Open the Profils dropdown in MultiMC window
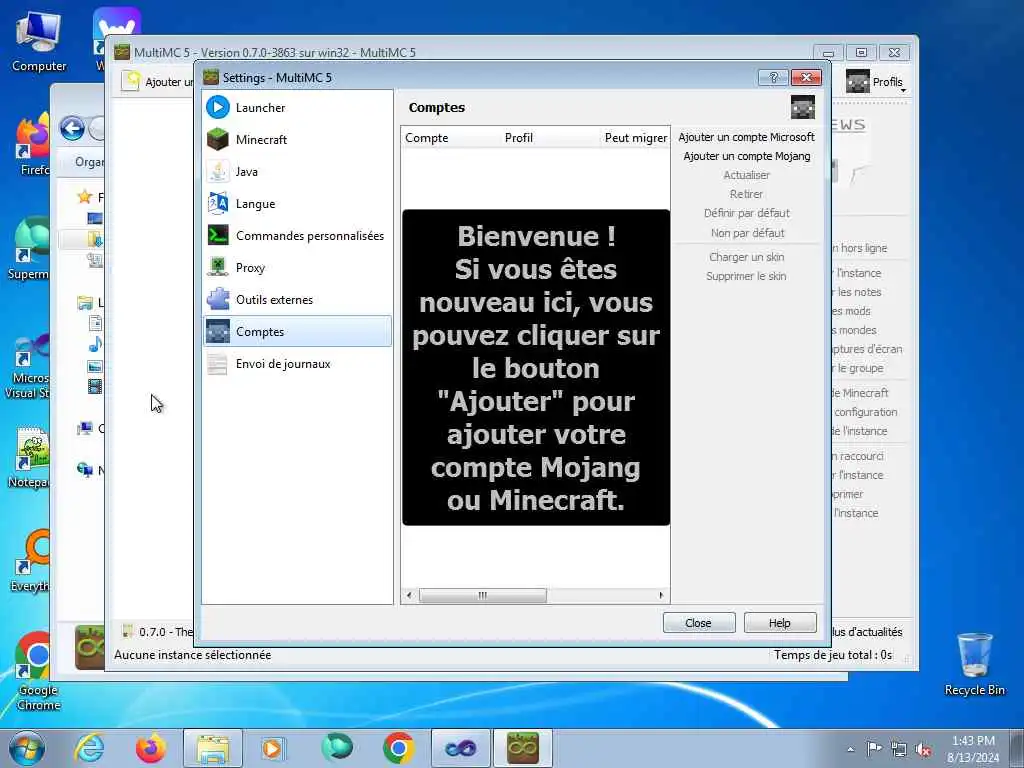Image resolution: width=1024 pixels, height=768 pixels. click(876, 82)
